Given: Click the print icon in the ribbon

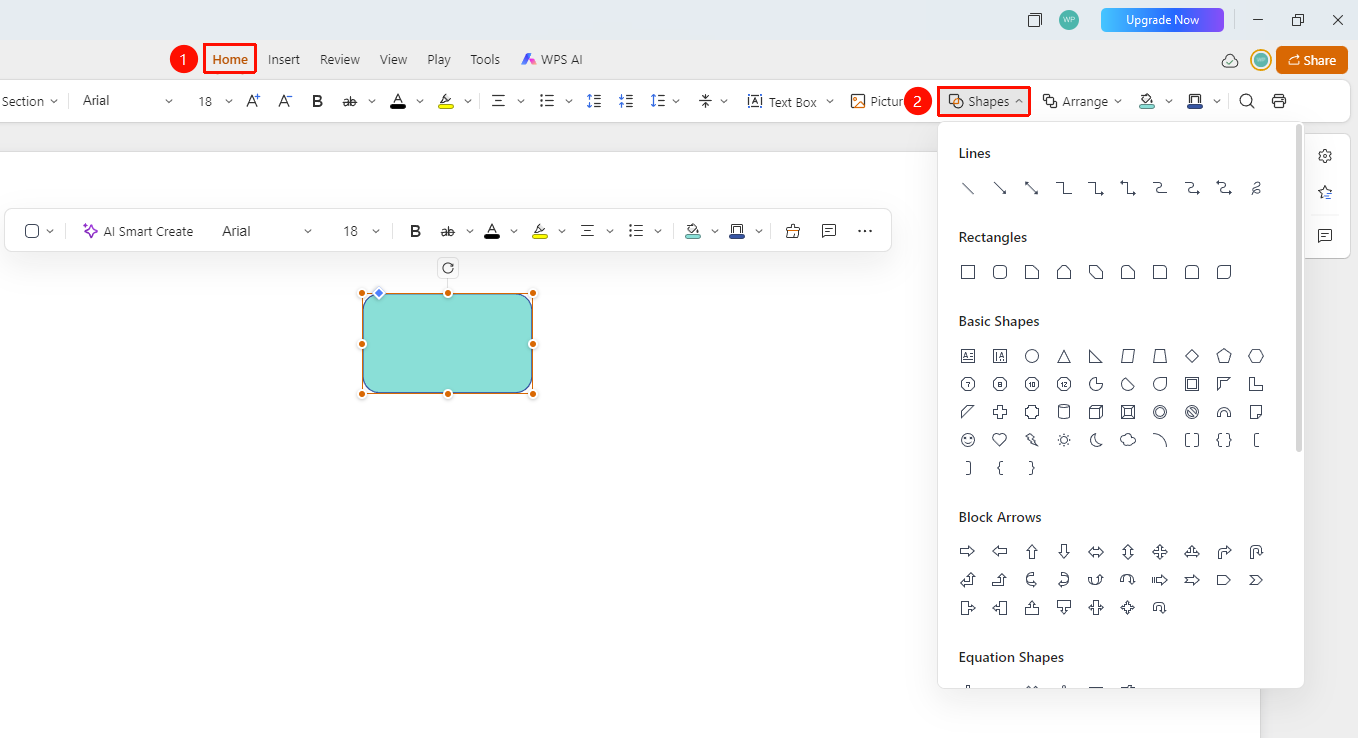Looking at the screenshot, I should [x=1278, y=101].
